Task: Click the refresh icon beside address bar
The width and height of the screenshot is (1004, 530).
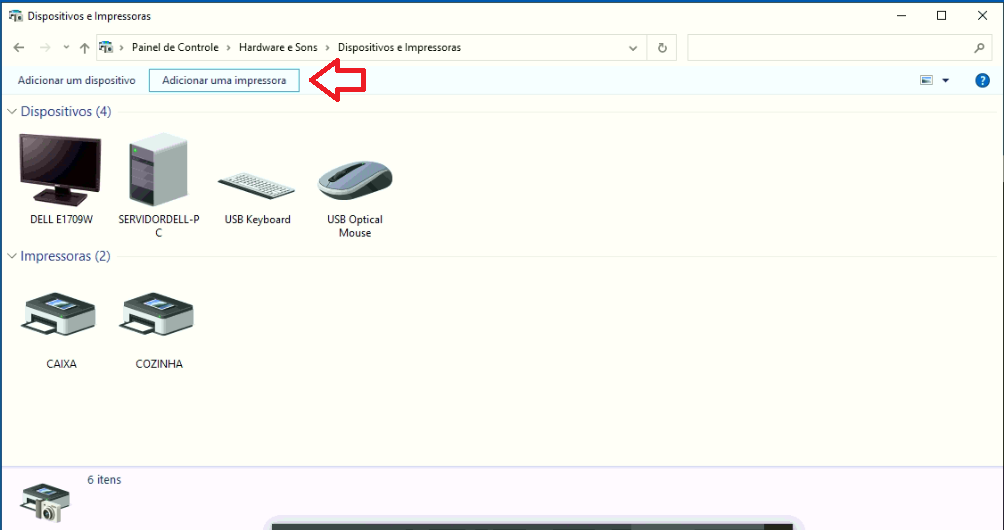Action: (x=662, y=48)
